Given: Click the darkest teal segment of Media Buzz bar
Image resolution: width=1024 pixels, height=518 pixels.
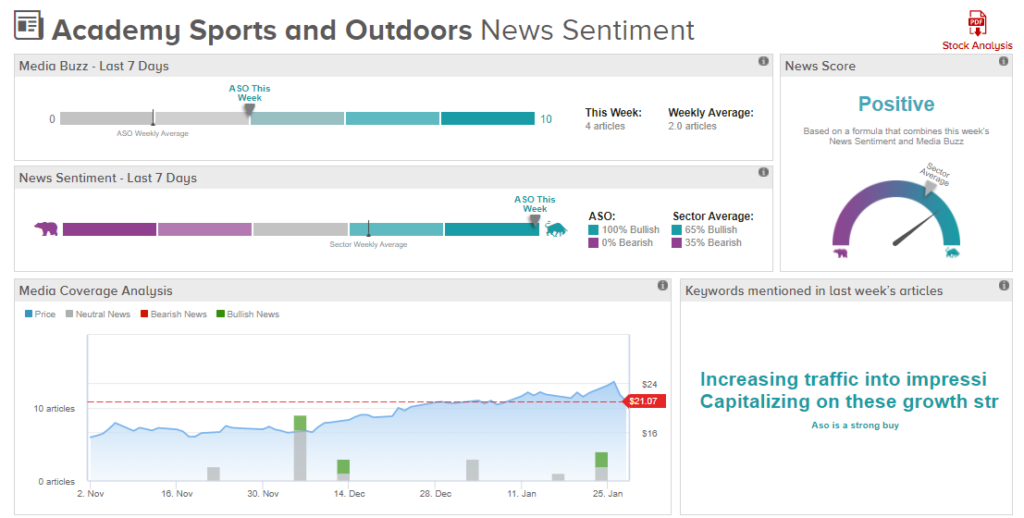Looking at the screenshot, I should click(488, 118).
